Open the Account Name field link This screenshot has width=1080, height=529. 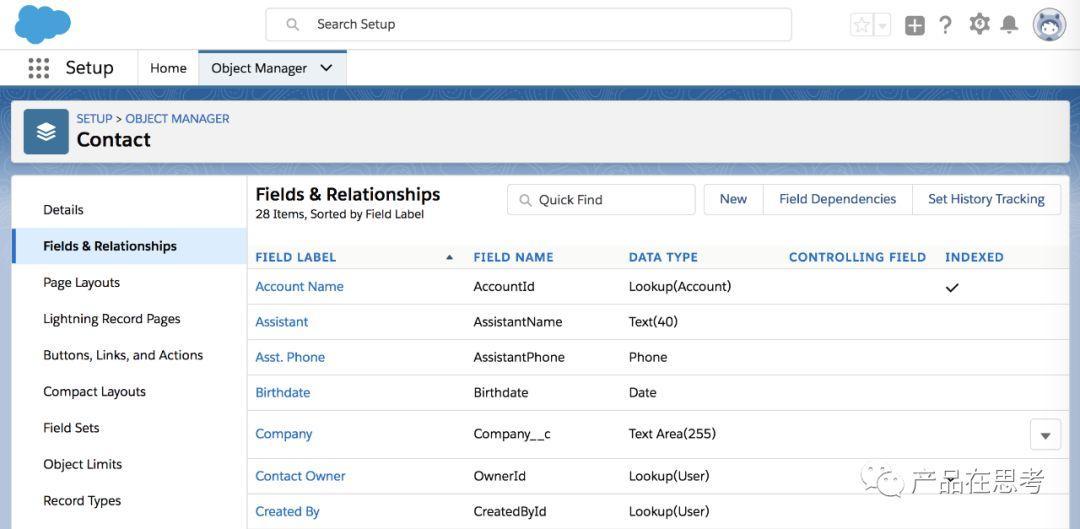(300, 287)
